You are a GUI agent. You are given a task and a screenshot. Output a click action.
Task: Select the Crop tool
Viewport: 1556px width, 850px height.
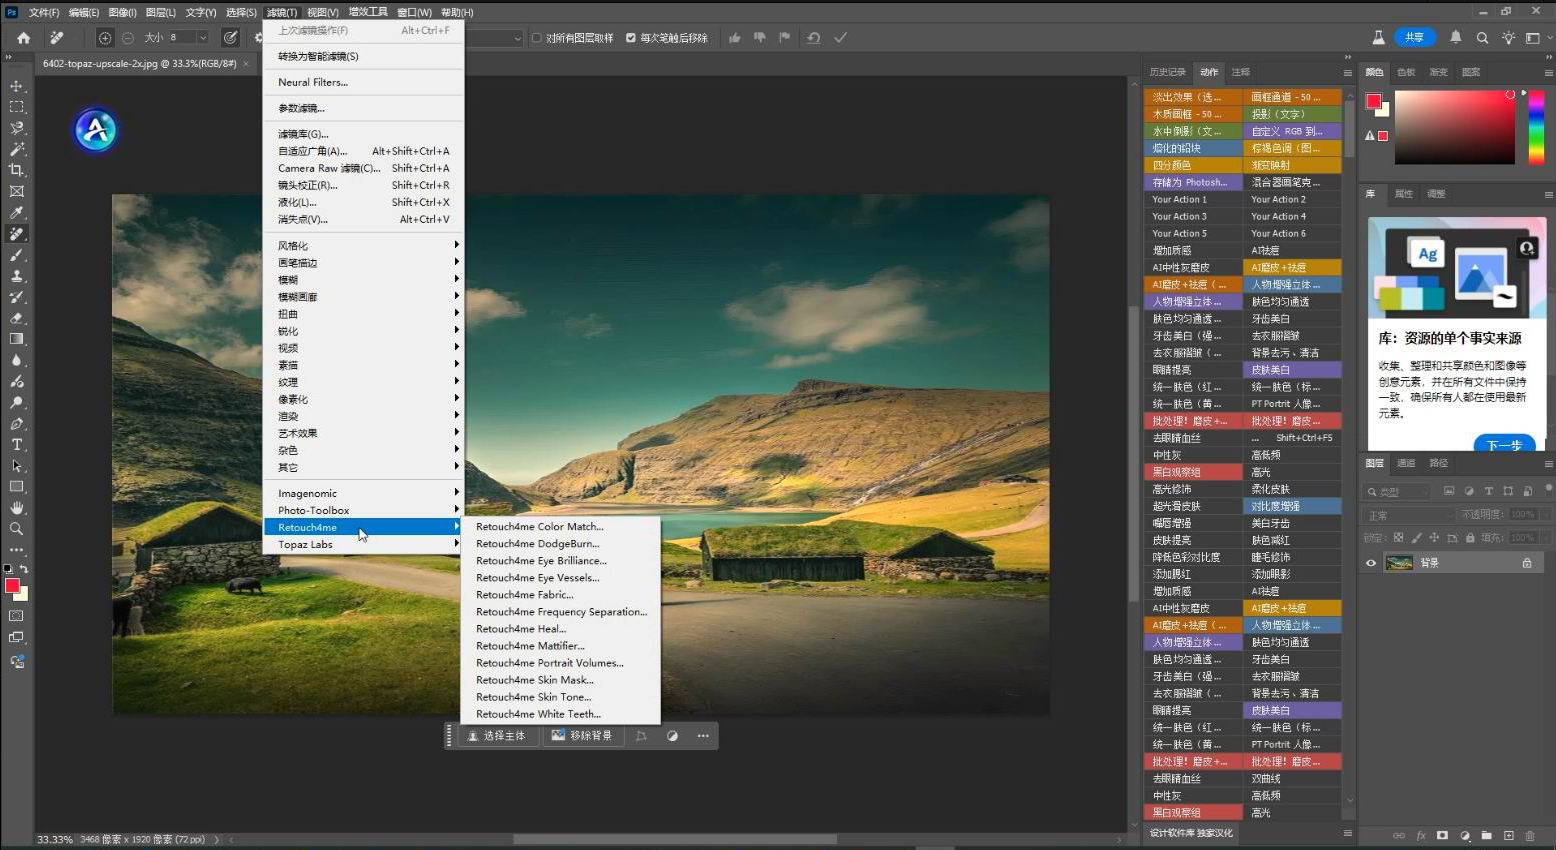tap(16, 170)
